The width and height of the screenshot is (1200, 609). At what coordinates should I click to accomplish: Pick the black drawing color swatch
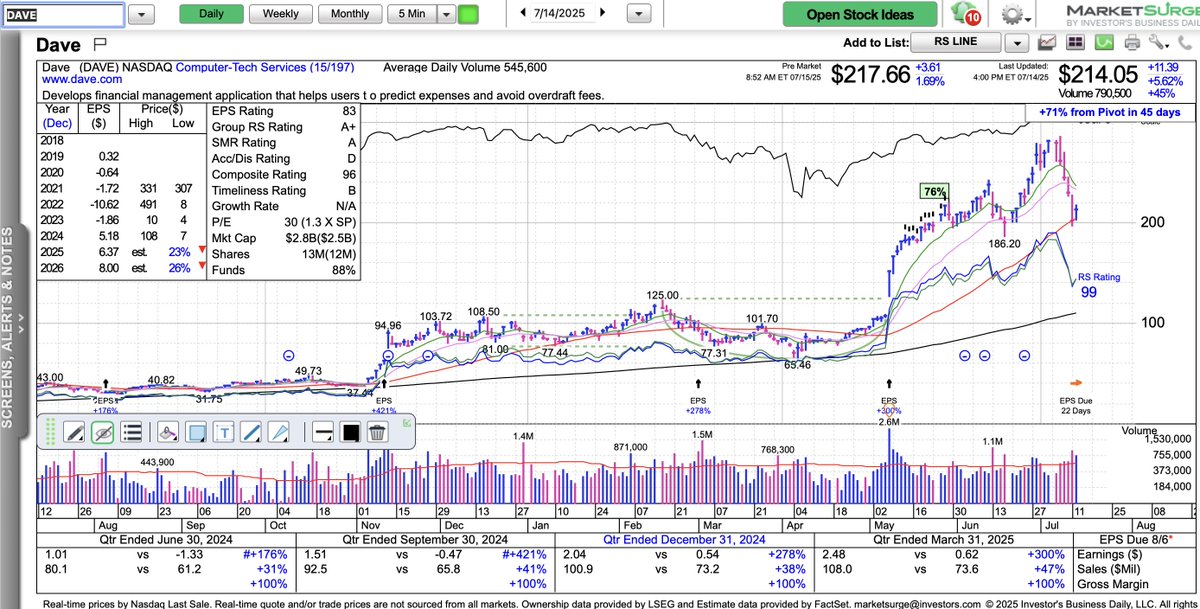pyautogui.click(x=351, y=432)
